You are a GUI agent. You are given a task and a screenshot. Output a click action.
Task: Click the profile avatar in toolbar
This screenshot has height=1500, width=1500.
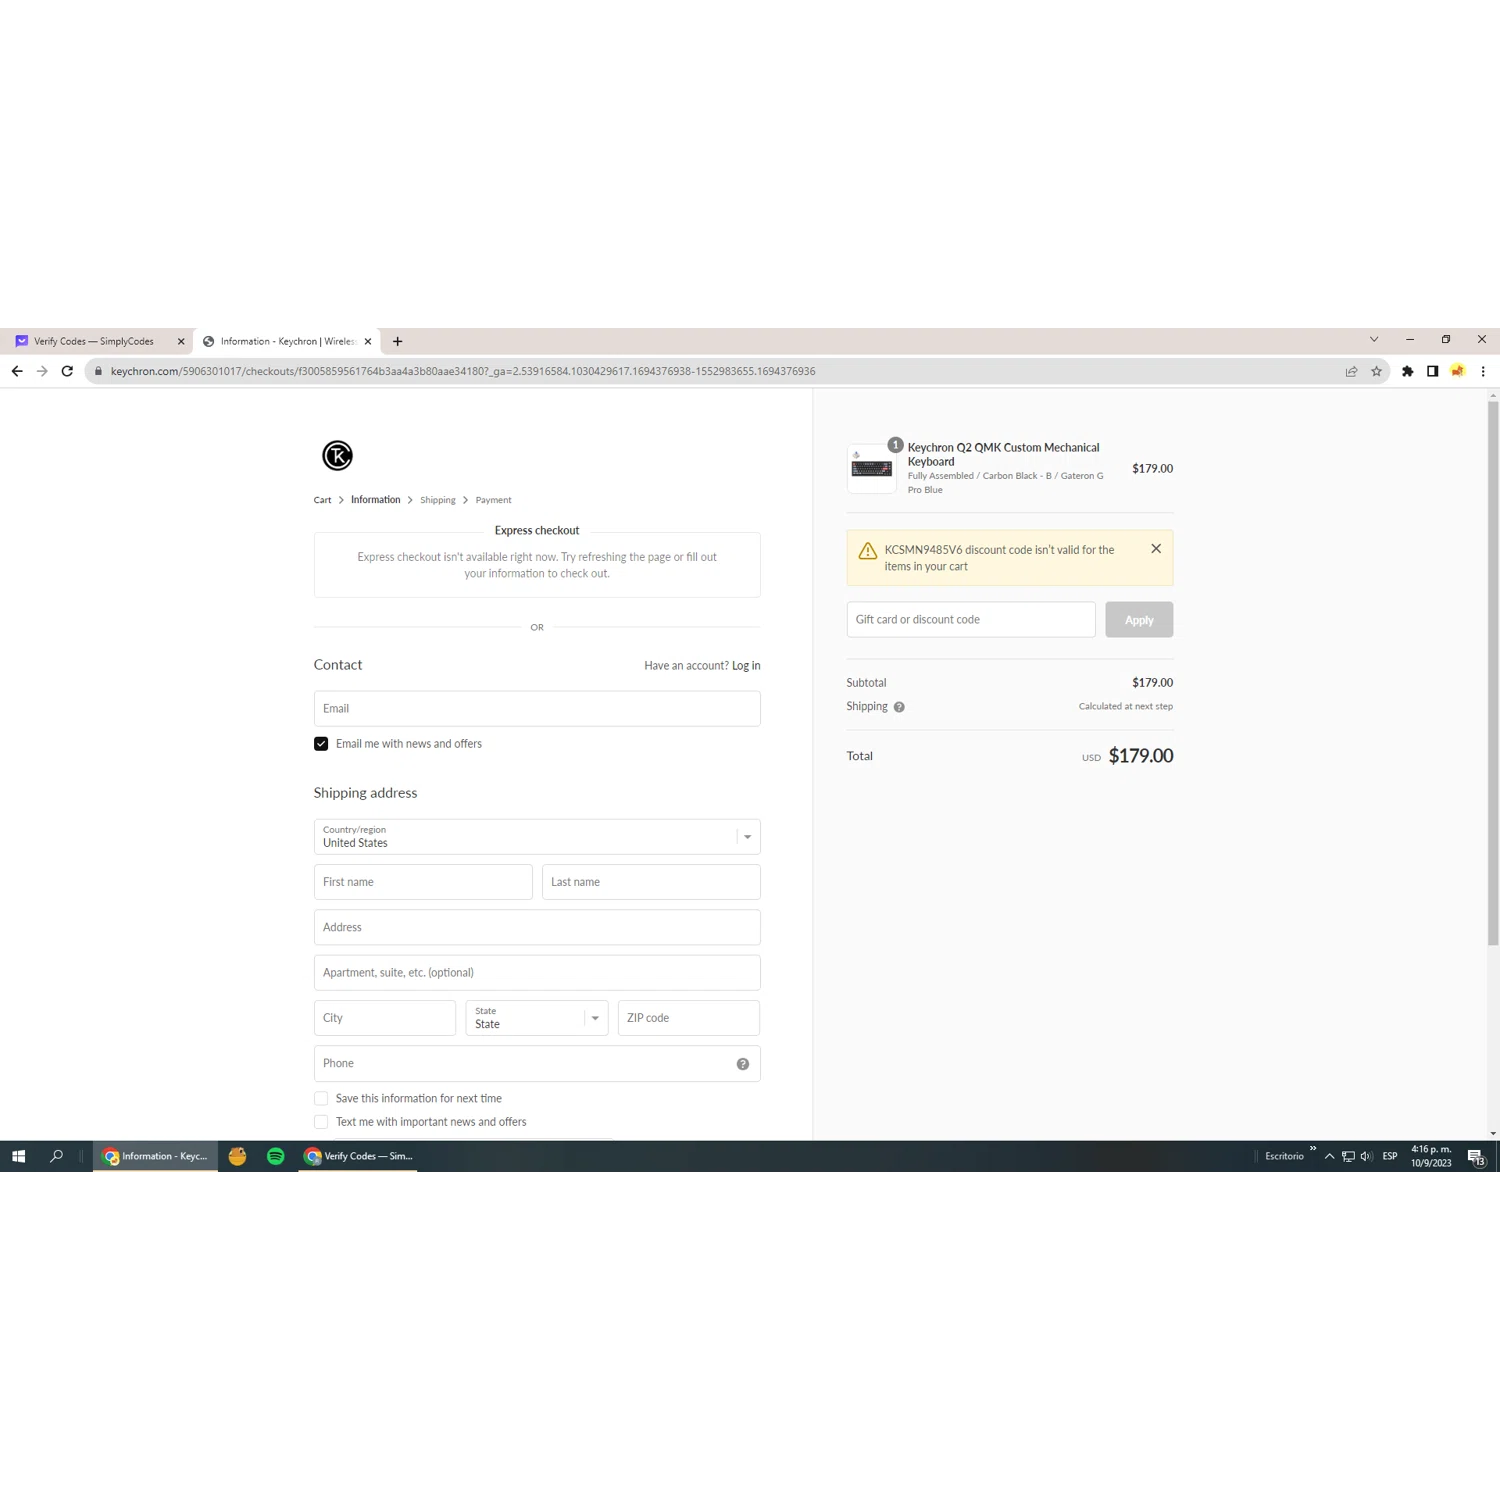tap(1458, 371)
